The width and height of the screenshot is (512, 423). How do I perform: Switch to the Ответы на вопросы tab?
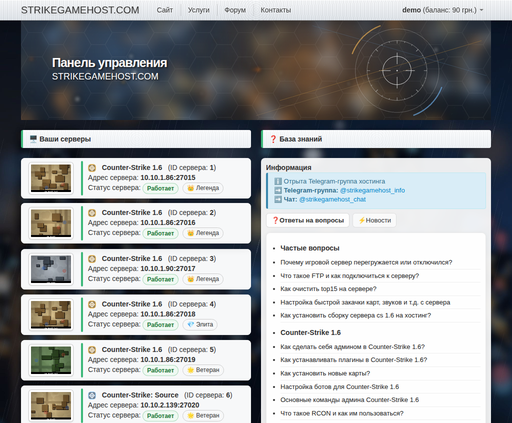click(x=308, y=220)
